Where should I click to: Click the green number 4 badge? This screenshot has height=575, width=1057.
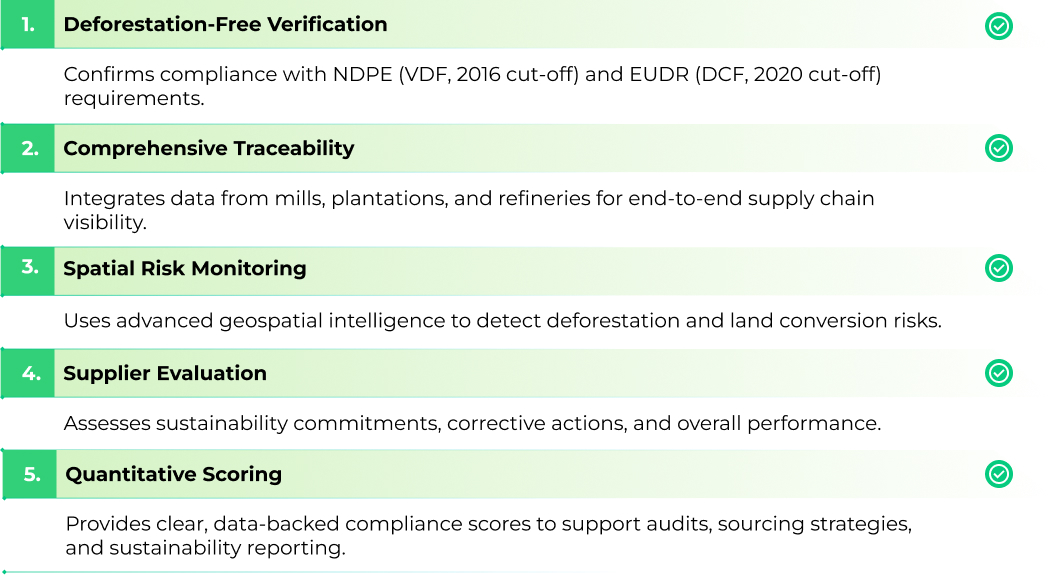click(29, 373)
